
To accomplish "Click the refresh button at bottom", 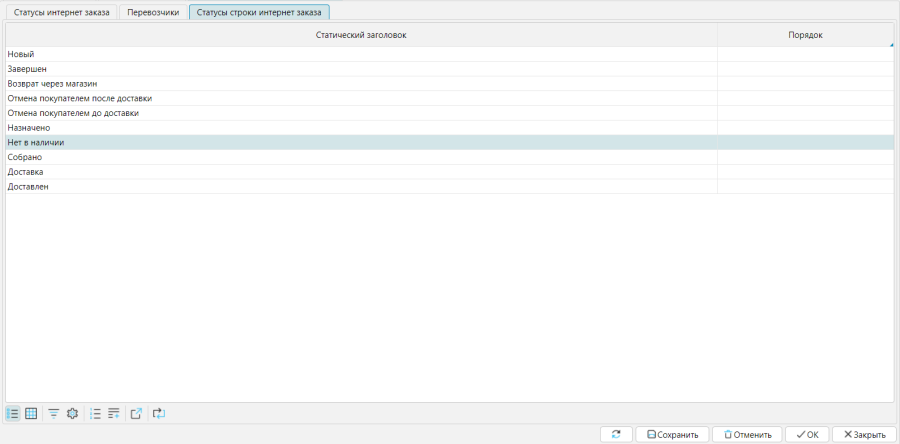I will 616,434.
